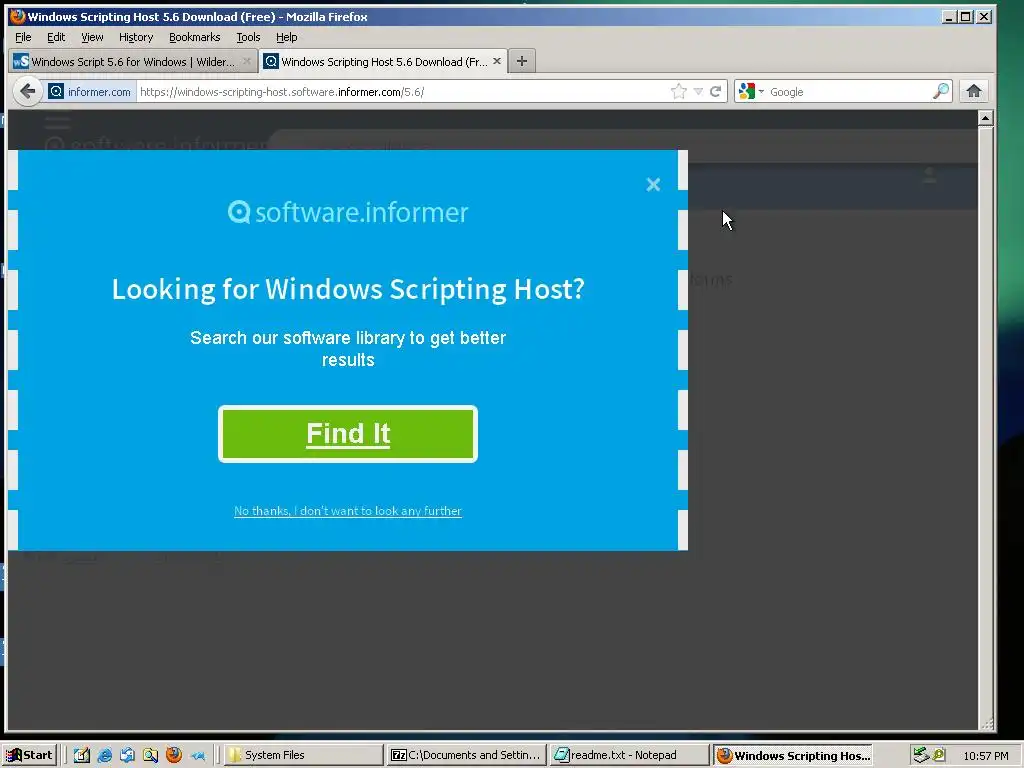Open the search engine selector dropdown
The height and width of the screenshot is (768, 1024).
pyautogui.click(x=751, y=91)
